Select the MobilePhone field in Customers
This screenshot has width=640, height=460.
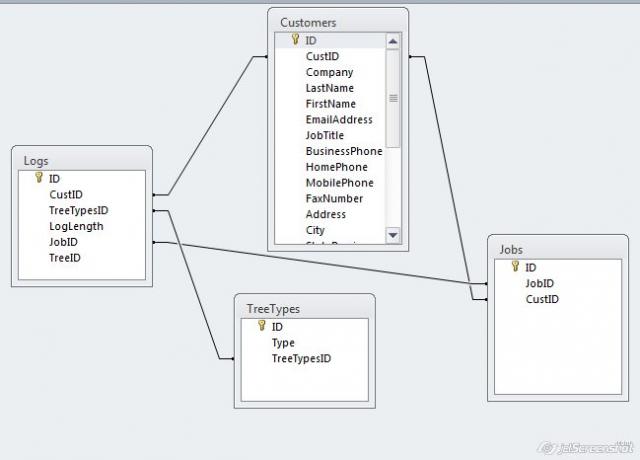point(330,183)
